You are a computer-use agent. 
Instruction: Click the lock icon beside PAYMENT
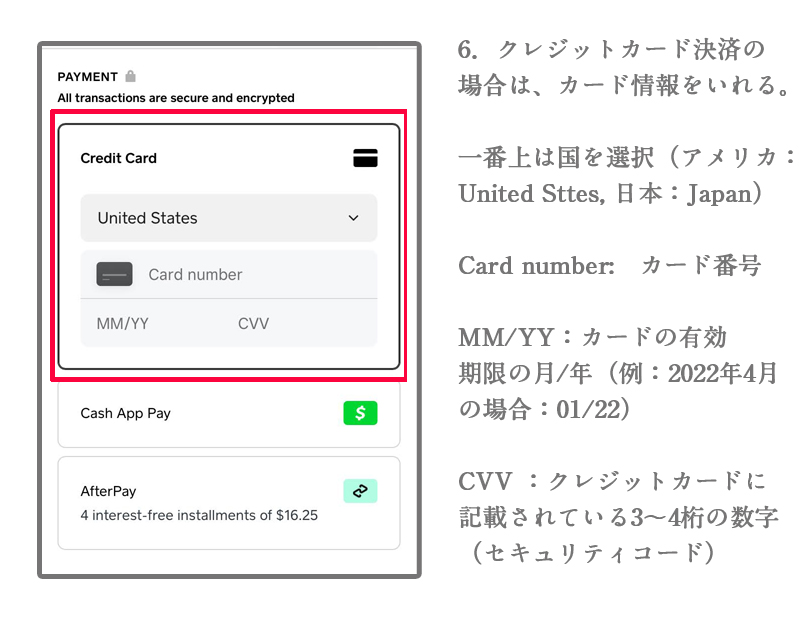tap(131, 77)
